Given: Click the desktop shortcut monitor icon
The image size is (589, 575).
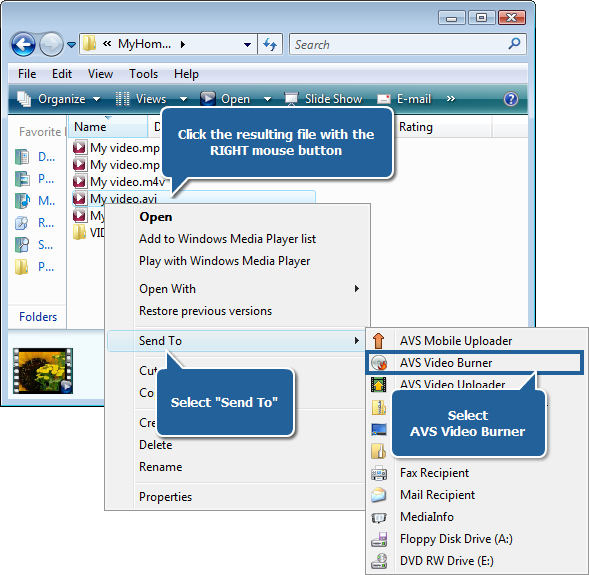Looking at the screenshot, I should 379,429.
